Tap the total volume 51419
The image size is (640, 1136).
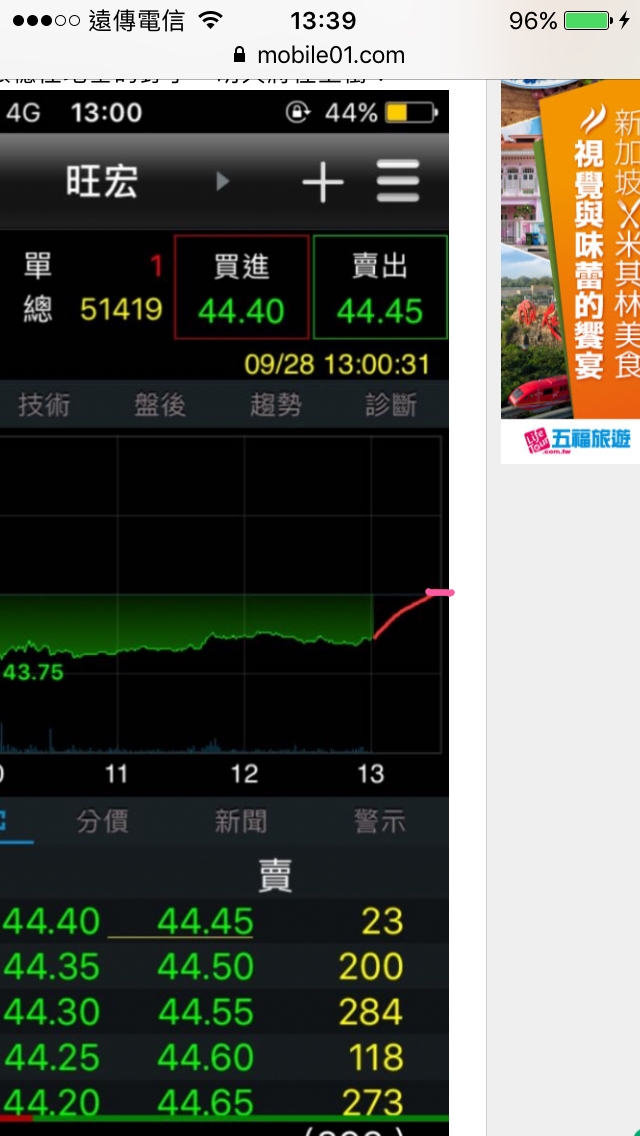tap(121, 309)
